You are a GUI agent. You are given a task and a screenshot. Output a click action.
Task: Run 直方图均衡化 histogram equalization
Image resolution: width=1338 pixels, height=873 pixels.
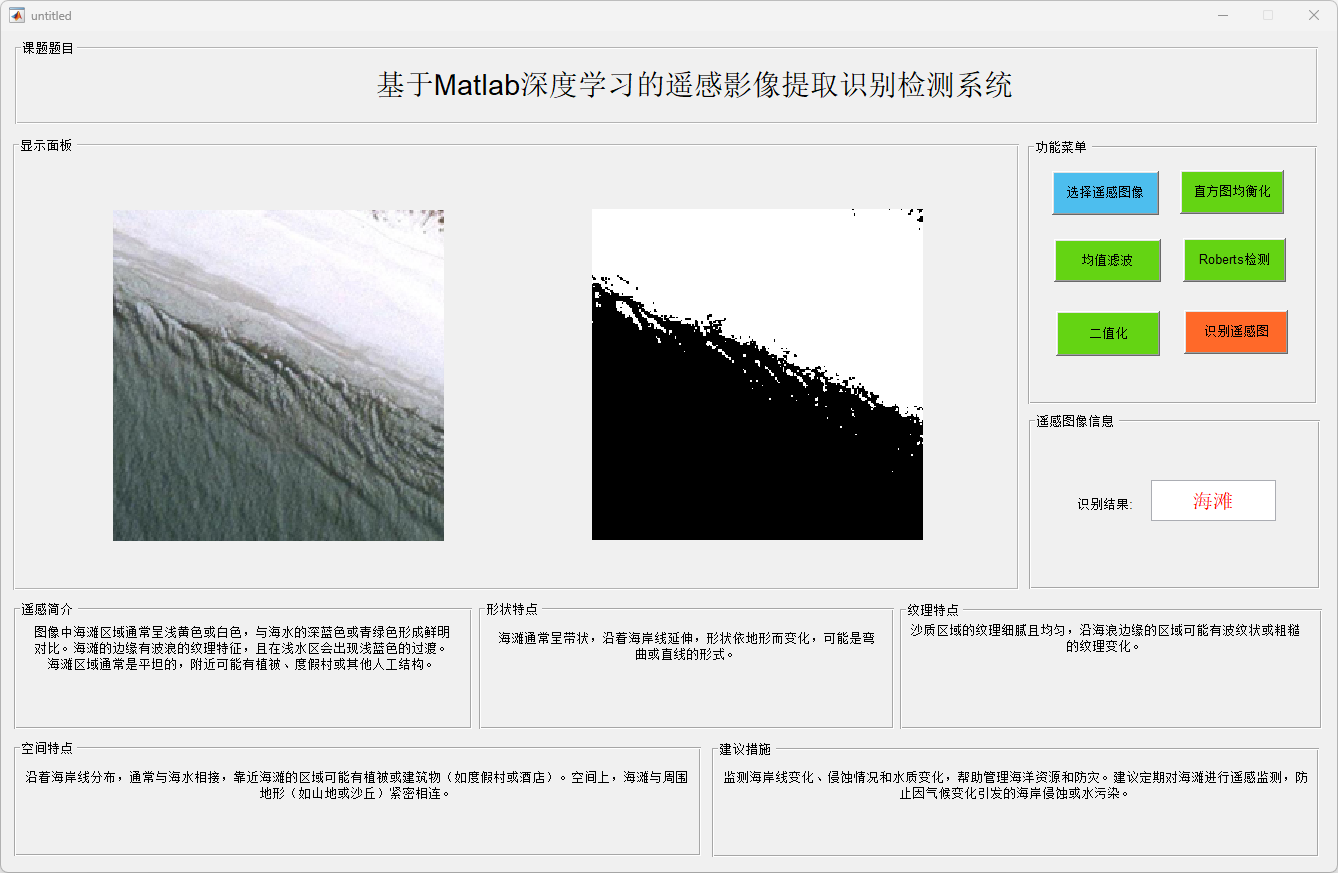click(x=1232, y=192)
